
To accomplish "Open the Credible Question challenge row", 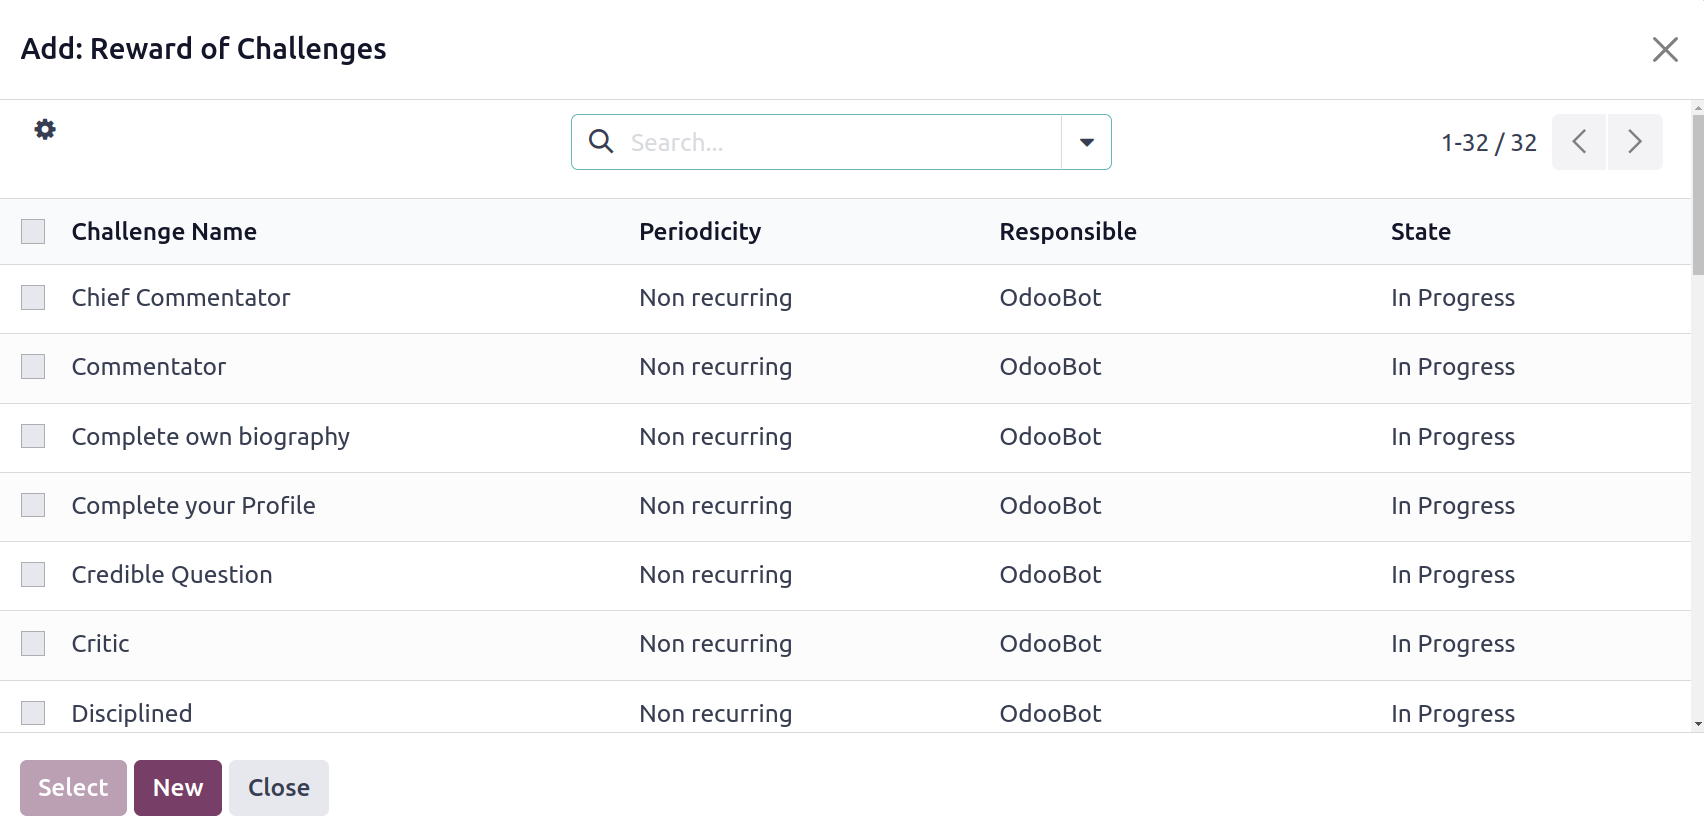I will click(x=172, y=575).
